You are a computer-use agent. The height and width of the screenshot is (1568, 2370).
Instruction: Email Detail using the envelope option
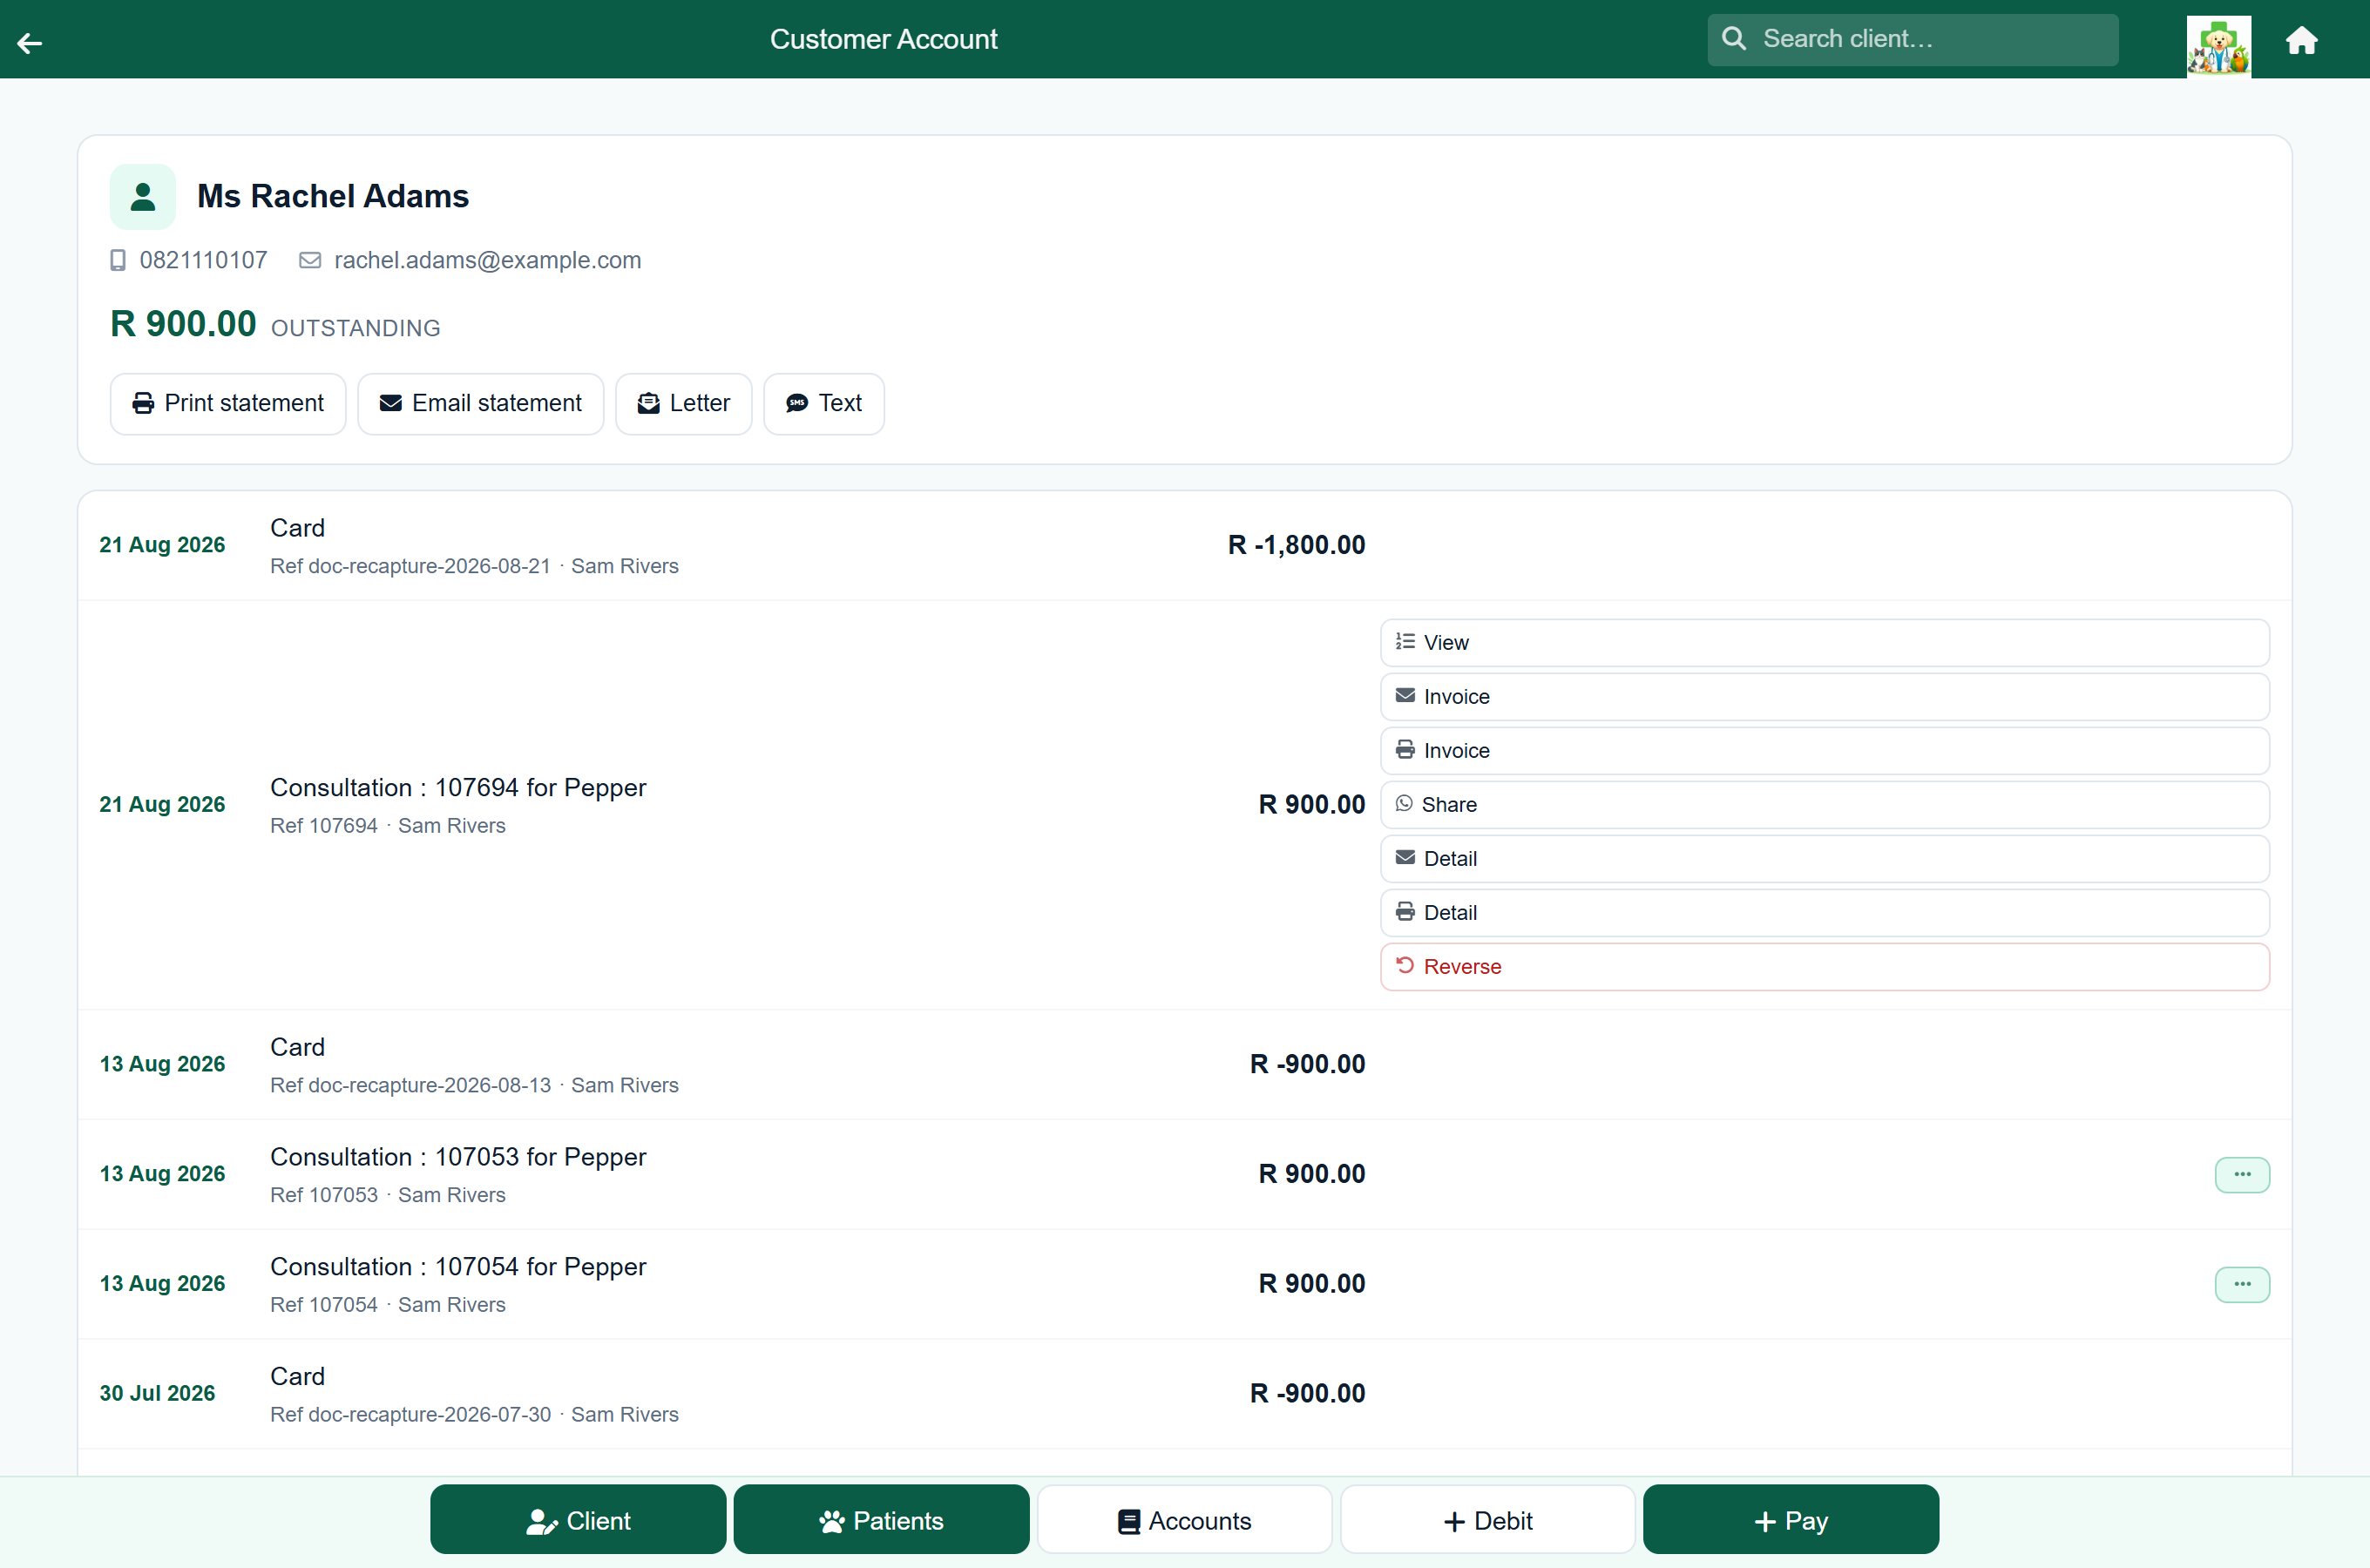(x=1824, y=858)
